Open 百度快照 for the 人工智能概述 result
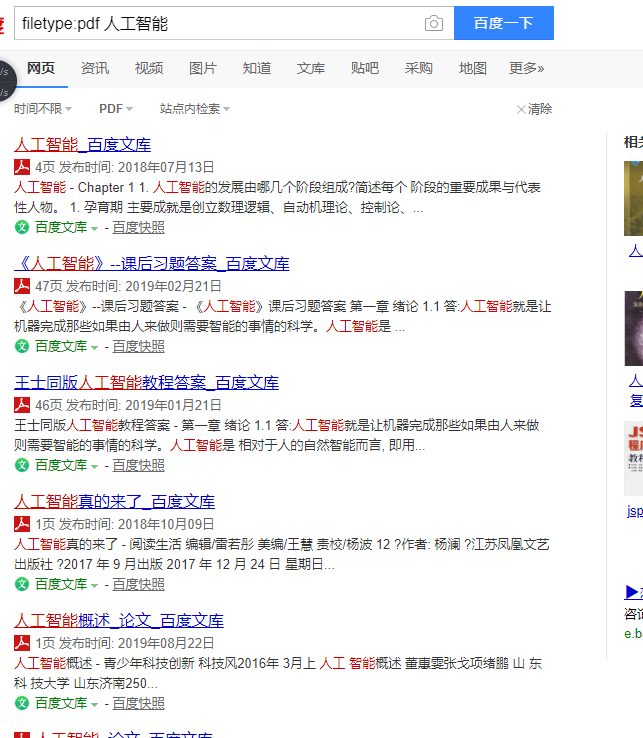 coord(138,704)
